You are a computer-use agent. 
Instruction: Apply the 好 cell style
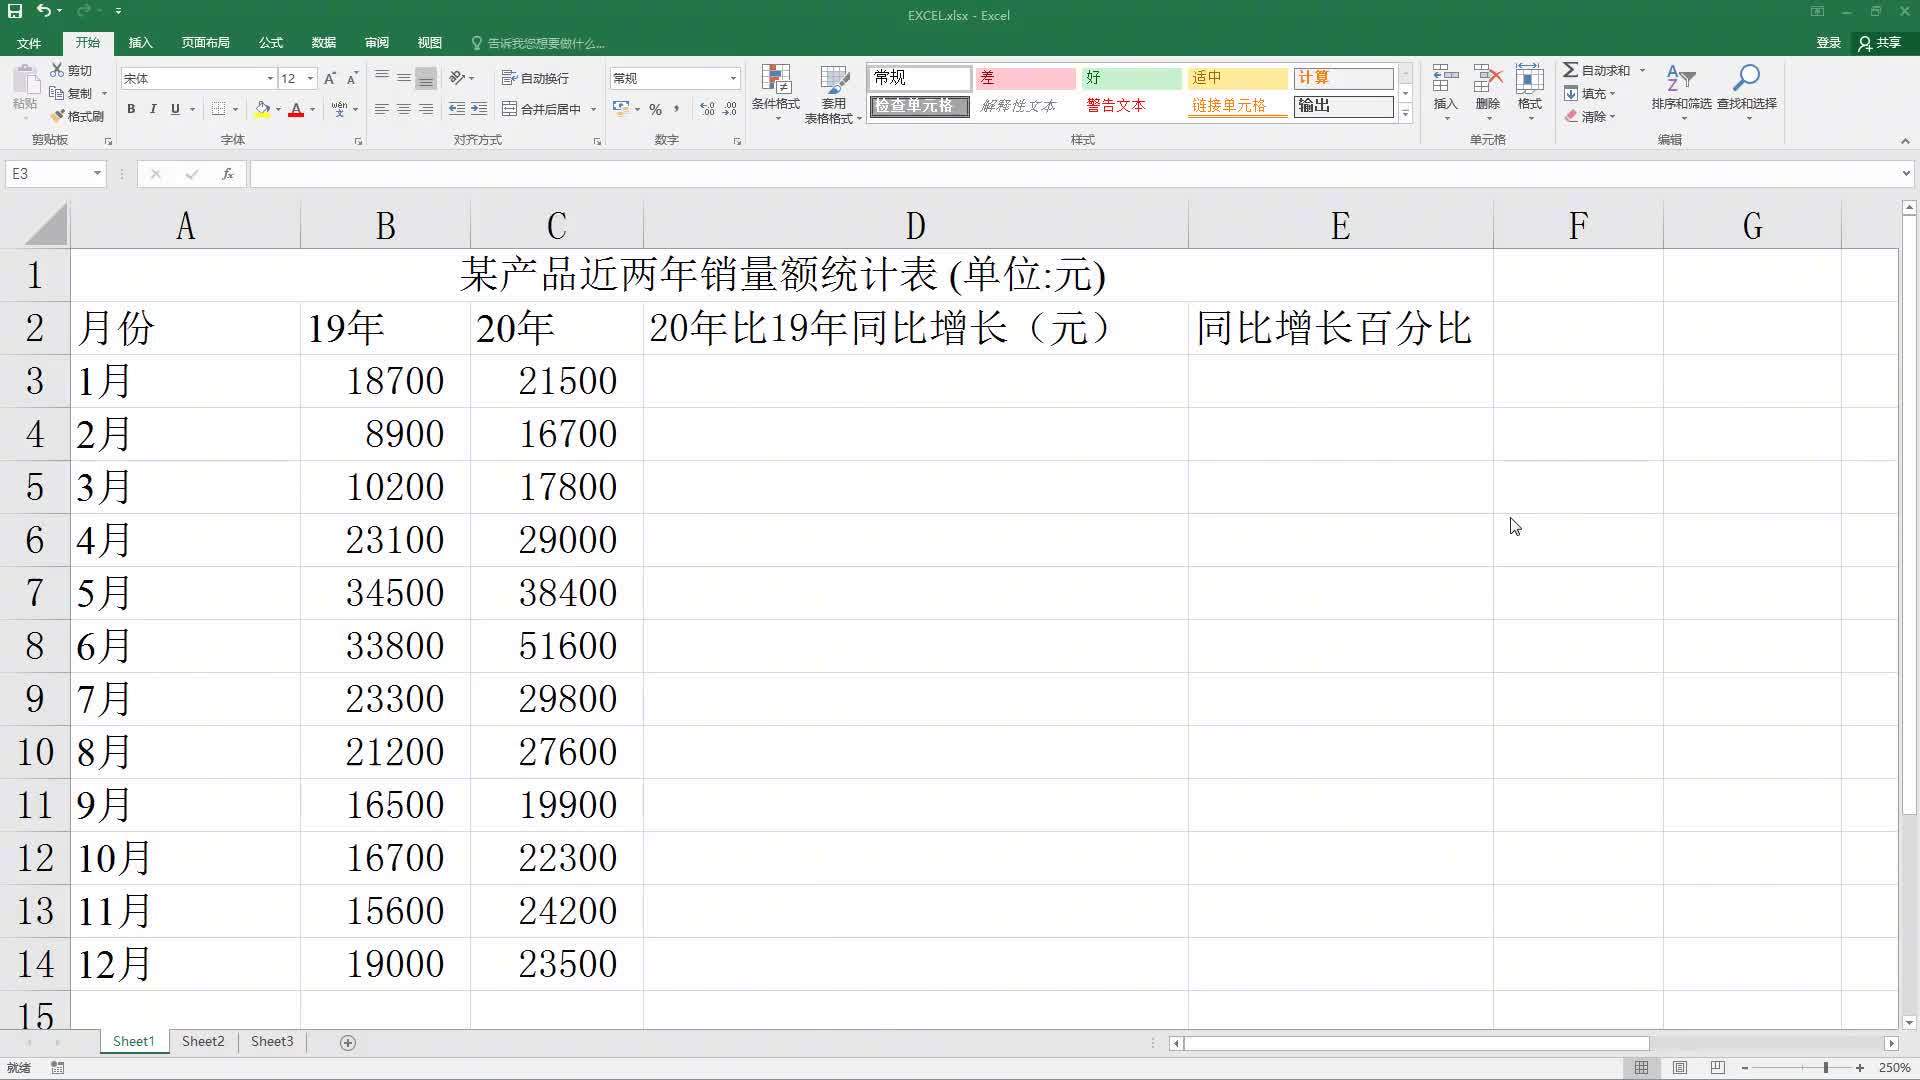[1130, 77]
